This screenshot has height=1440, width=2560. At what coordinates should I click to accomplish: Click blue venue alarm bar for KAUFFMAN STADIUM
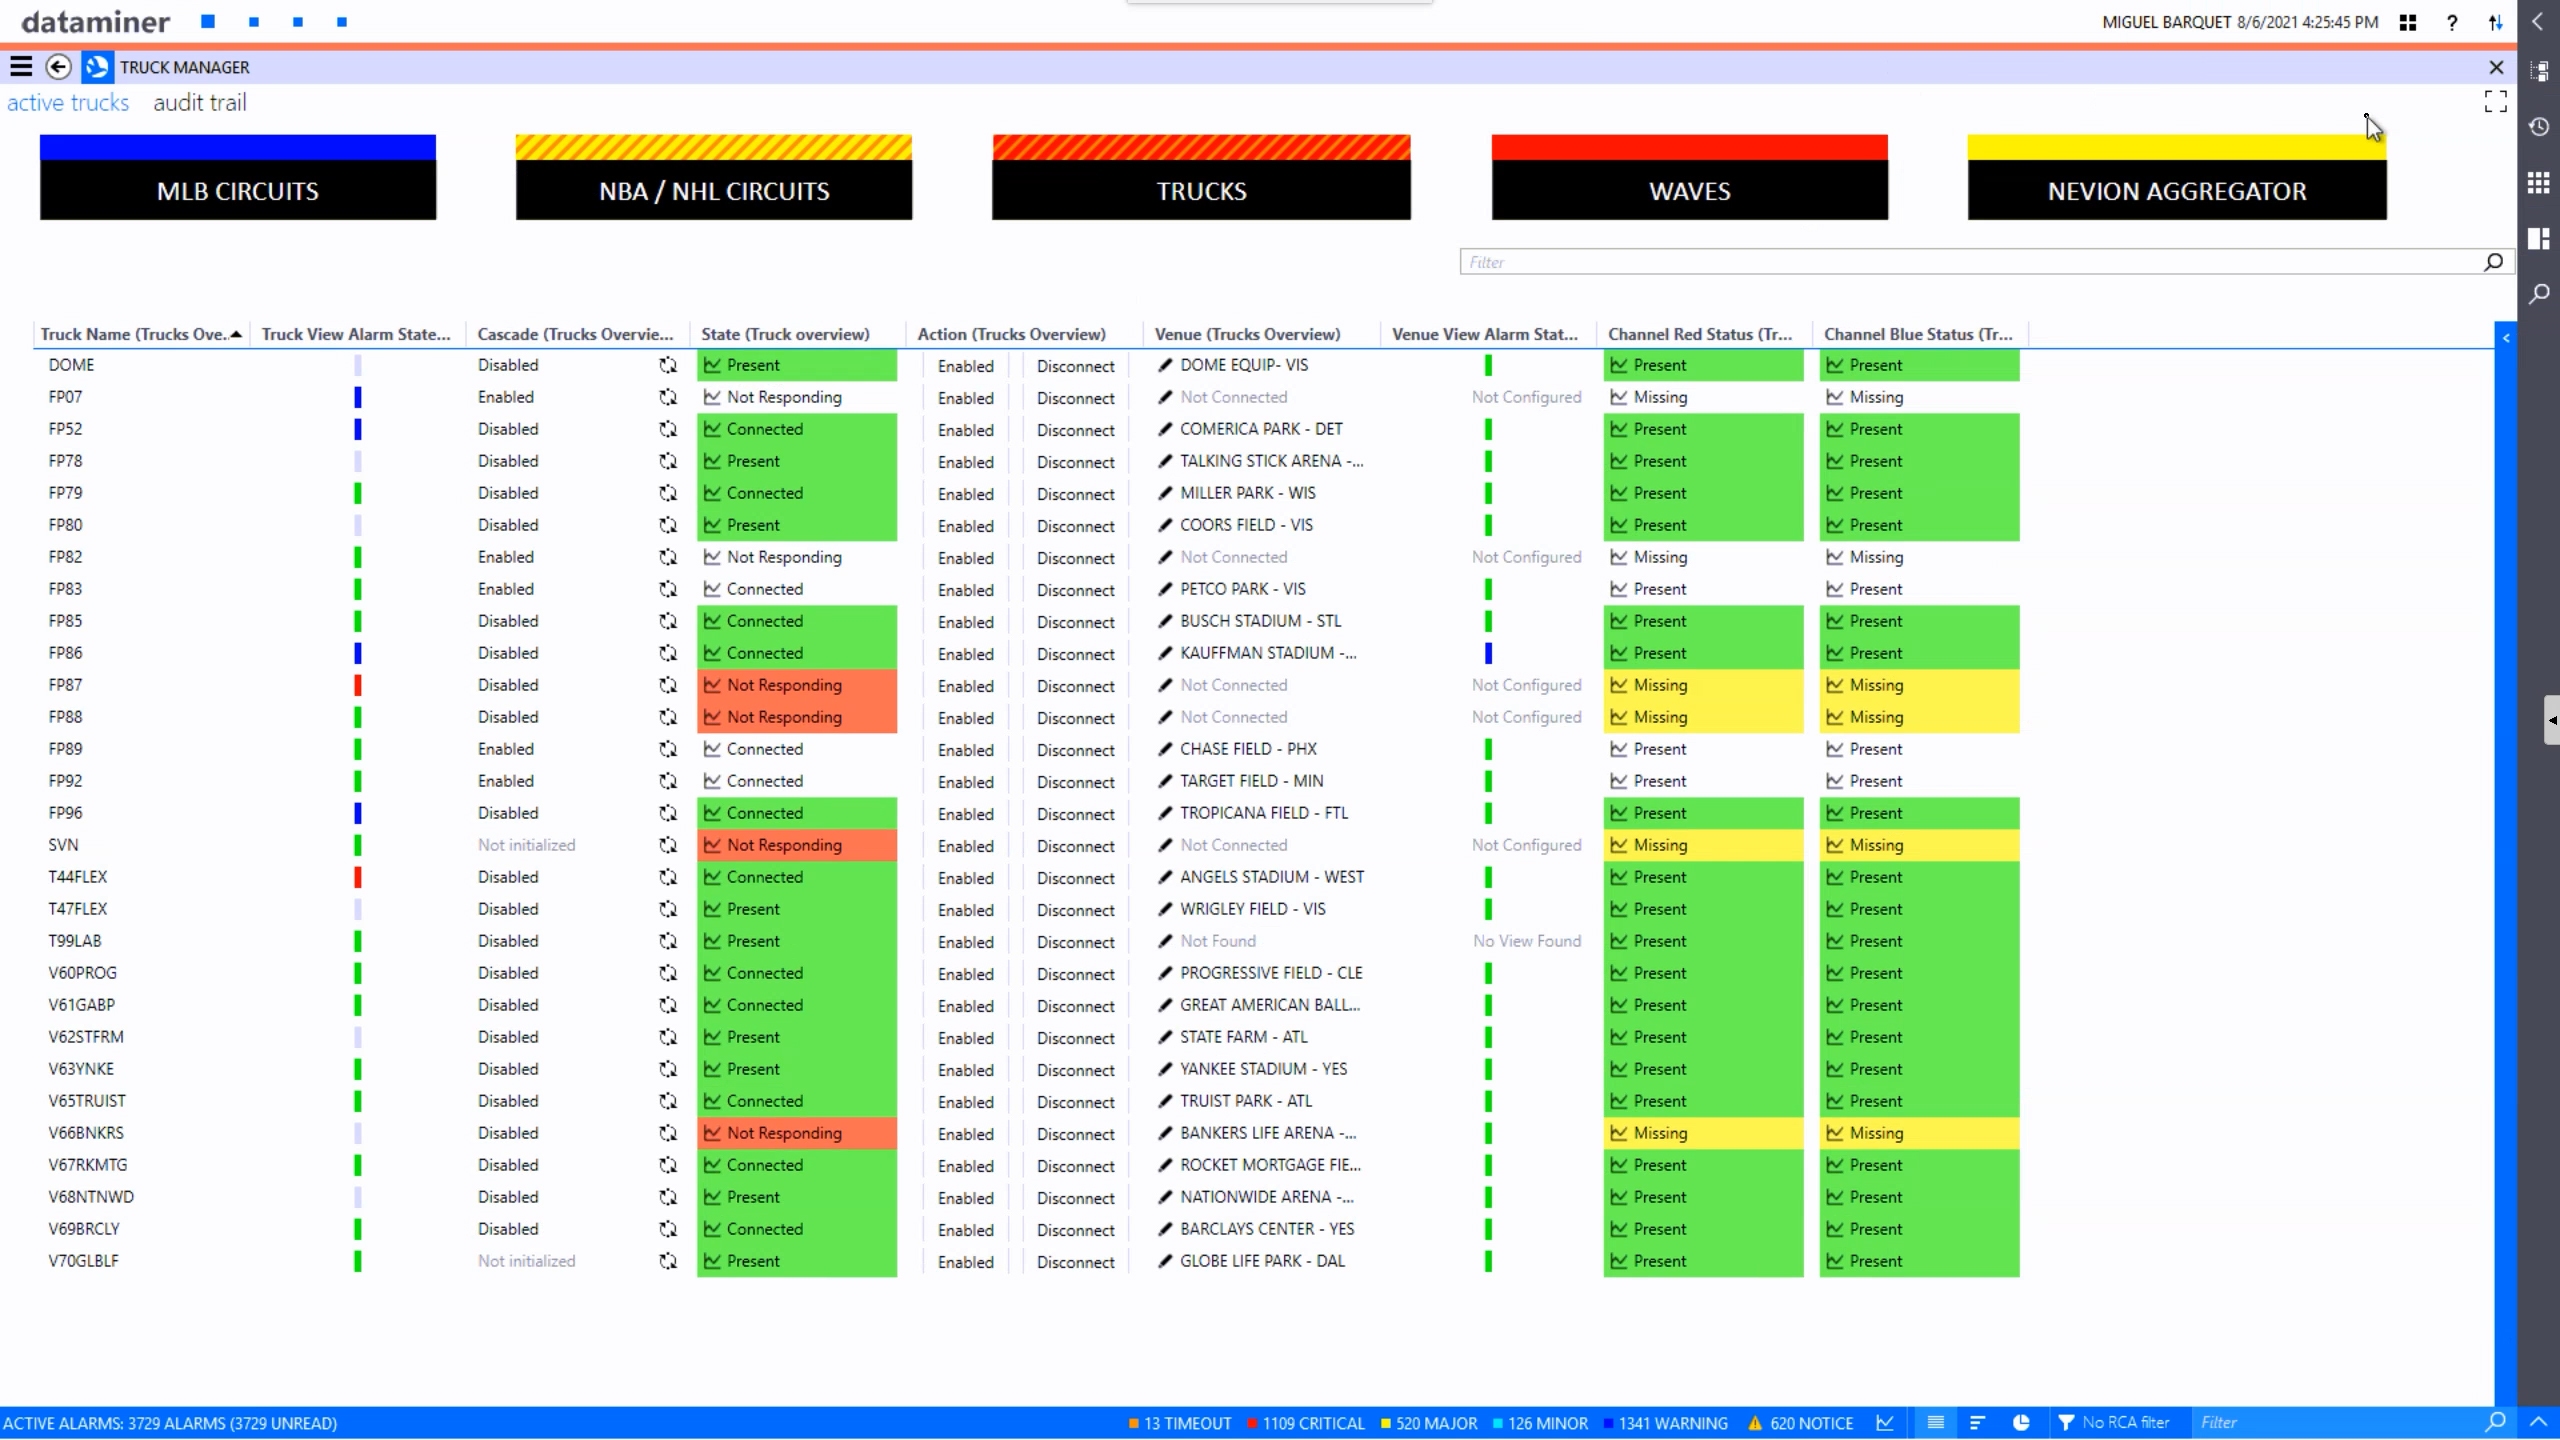[x=1488, y=653]
